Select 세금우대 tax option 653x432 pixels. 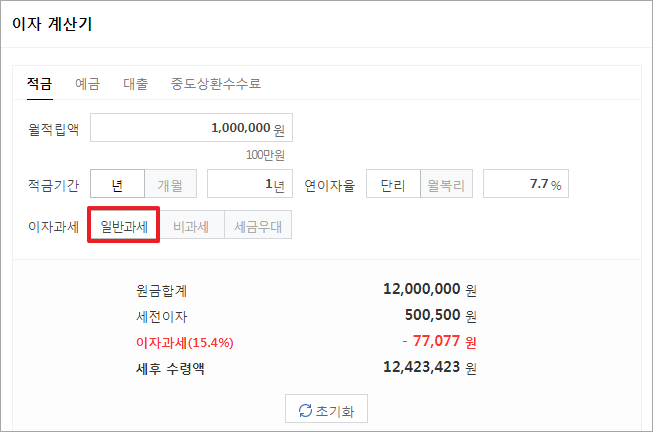[258, 225]
